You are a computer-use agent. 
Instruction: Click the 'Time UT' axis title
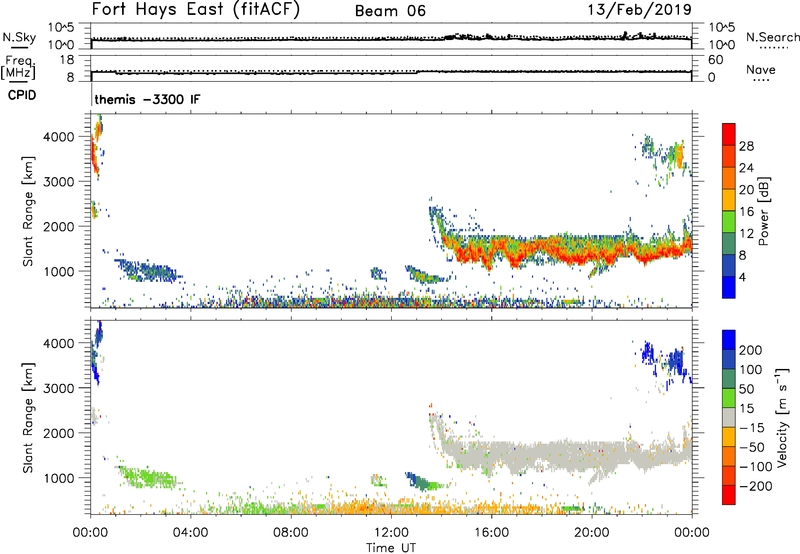pyautogui.click(x=391, y=548)
